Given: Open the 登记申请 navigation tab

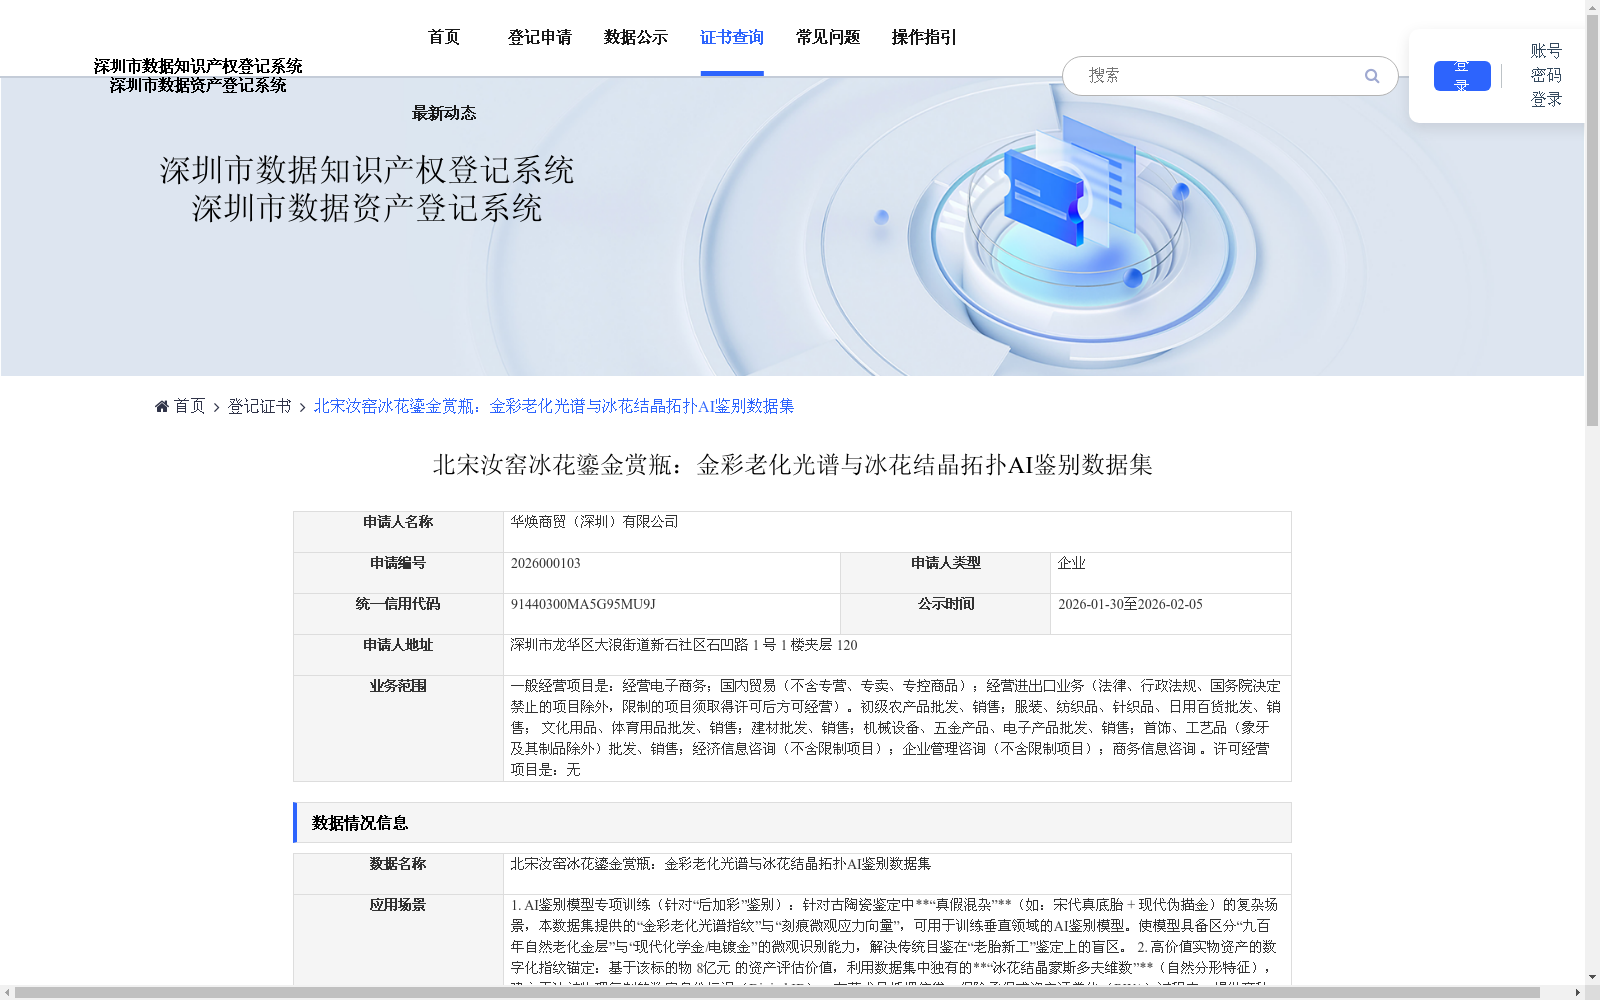Looking at the screenshot, I should [540, 37].
